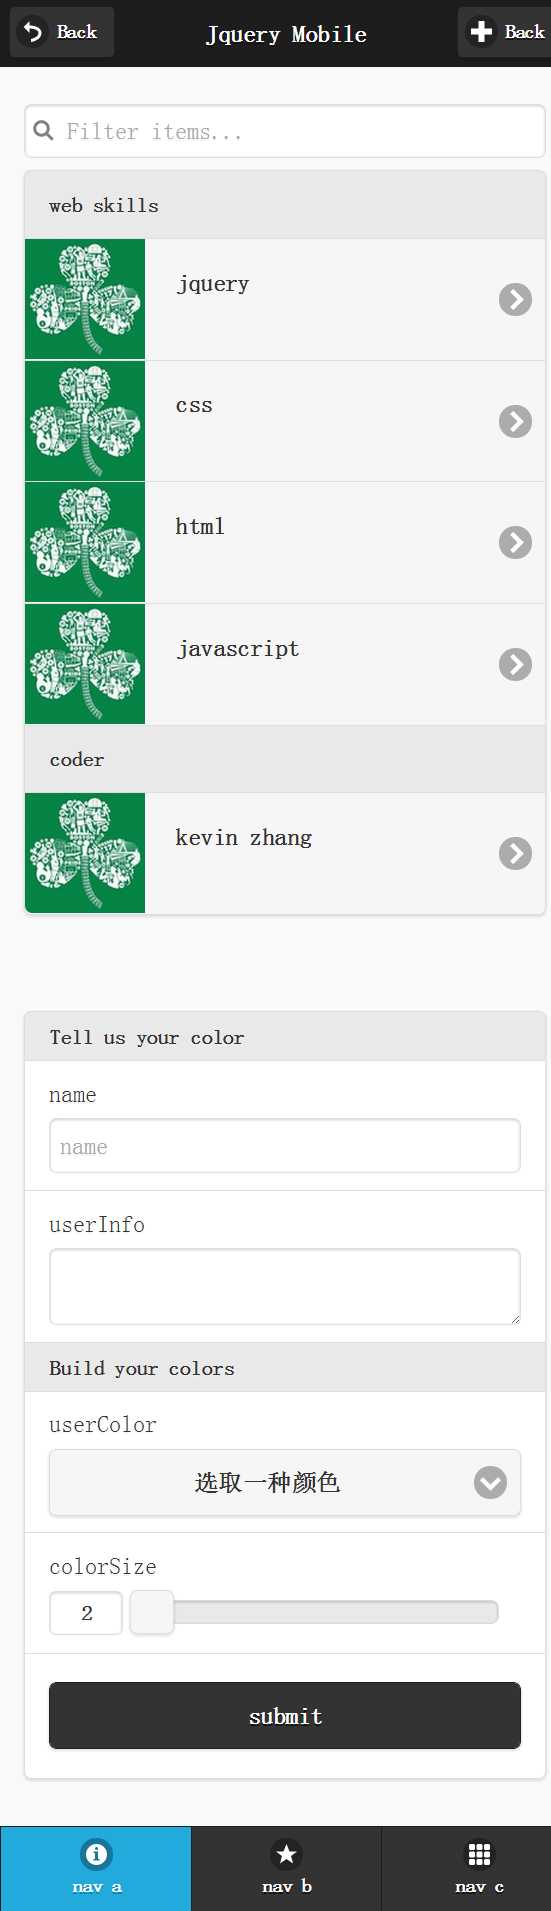This screenshot has width=551, height=1911.
Task: Click the plus icon Back button in header
Action: point(505,32)
